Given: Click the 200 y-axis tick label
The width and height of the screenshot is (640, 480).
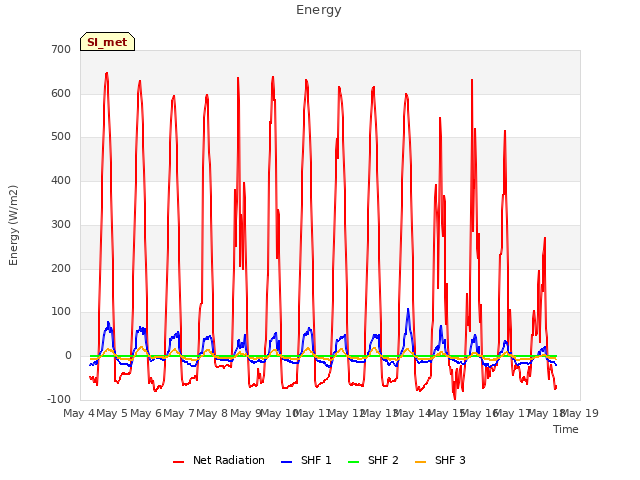Looking at the screenshot, I should point(61,269).
